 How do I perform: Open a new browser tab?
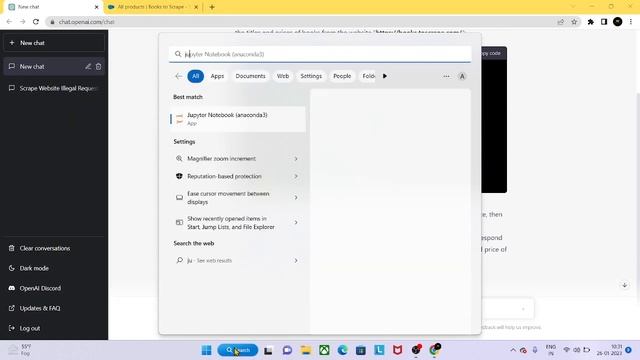tap(212, 7)
